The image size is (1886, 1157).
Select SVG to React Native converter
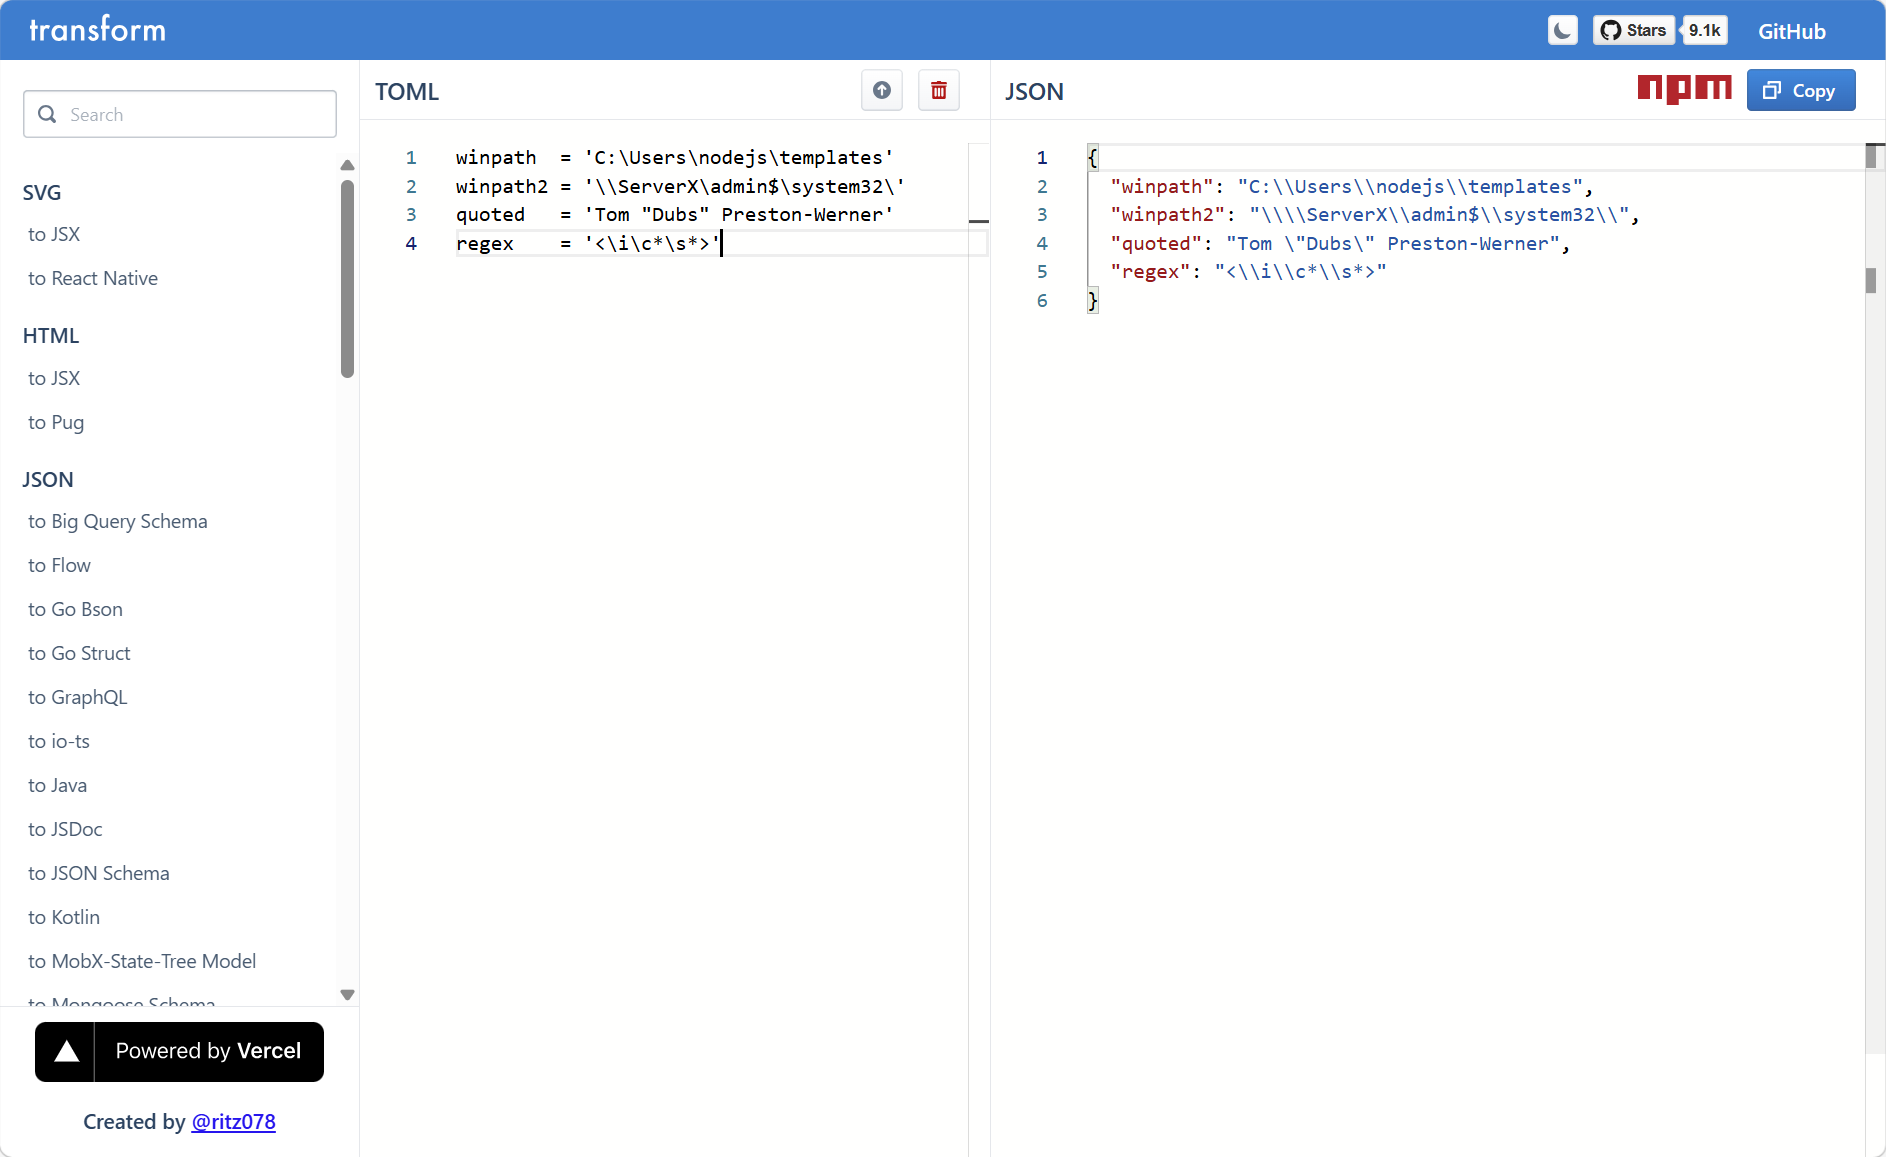[x=93, y=279]
